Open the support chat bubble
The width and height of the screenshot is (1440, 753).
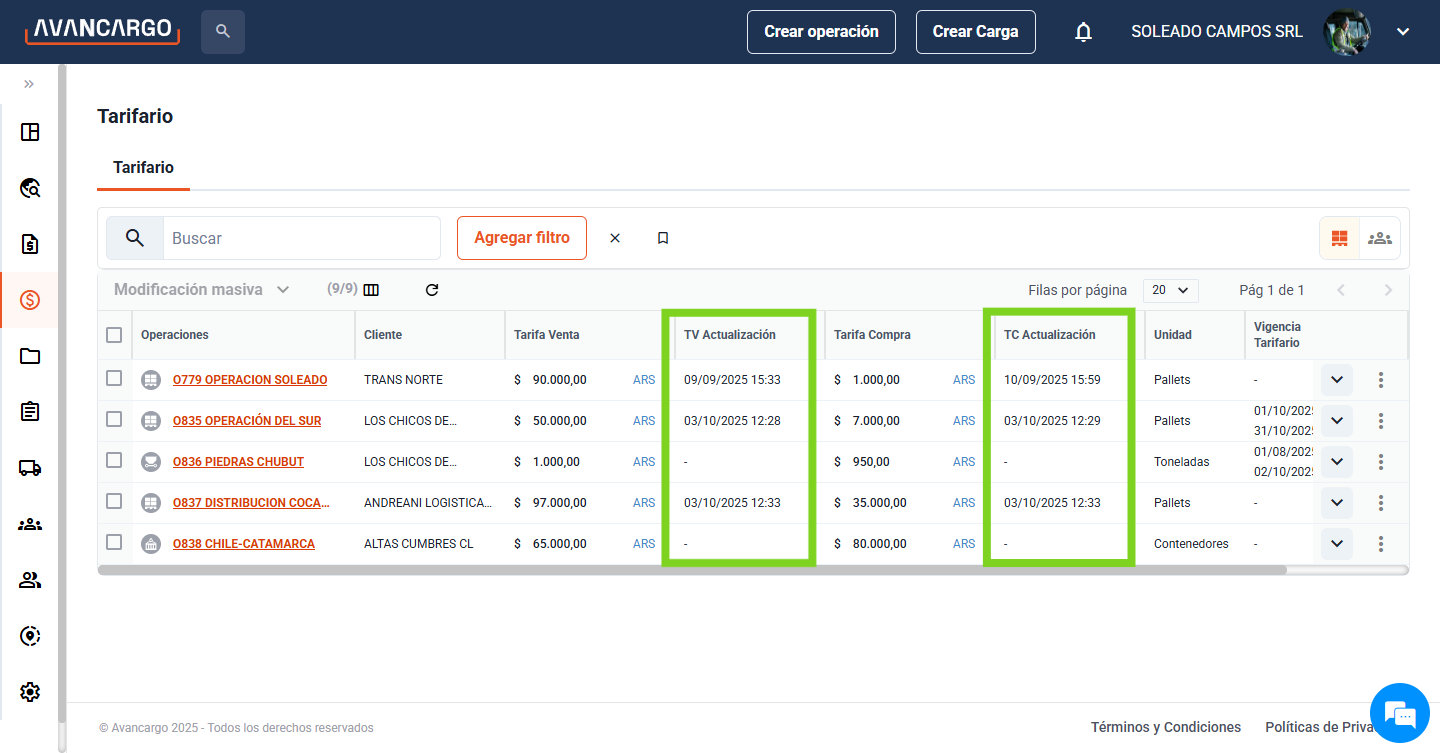(1400, 714)
